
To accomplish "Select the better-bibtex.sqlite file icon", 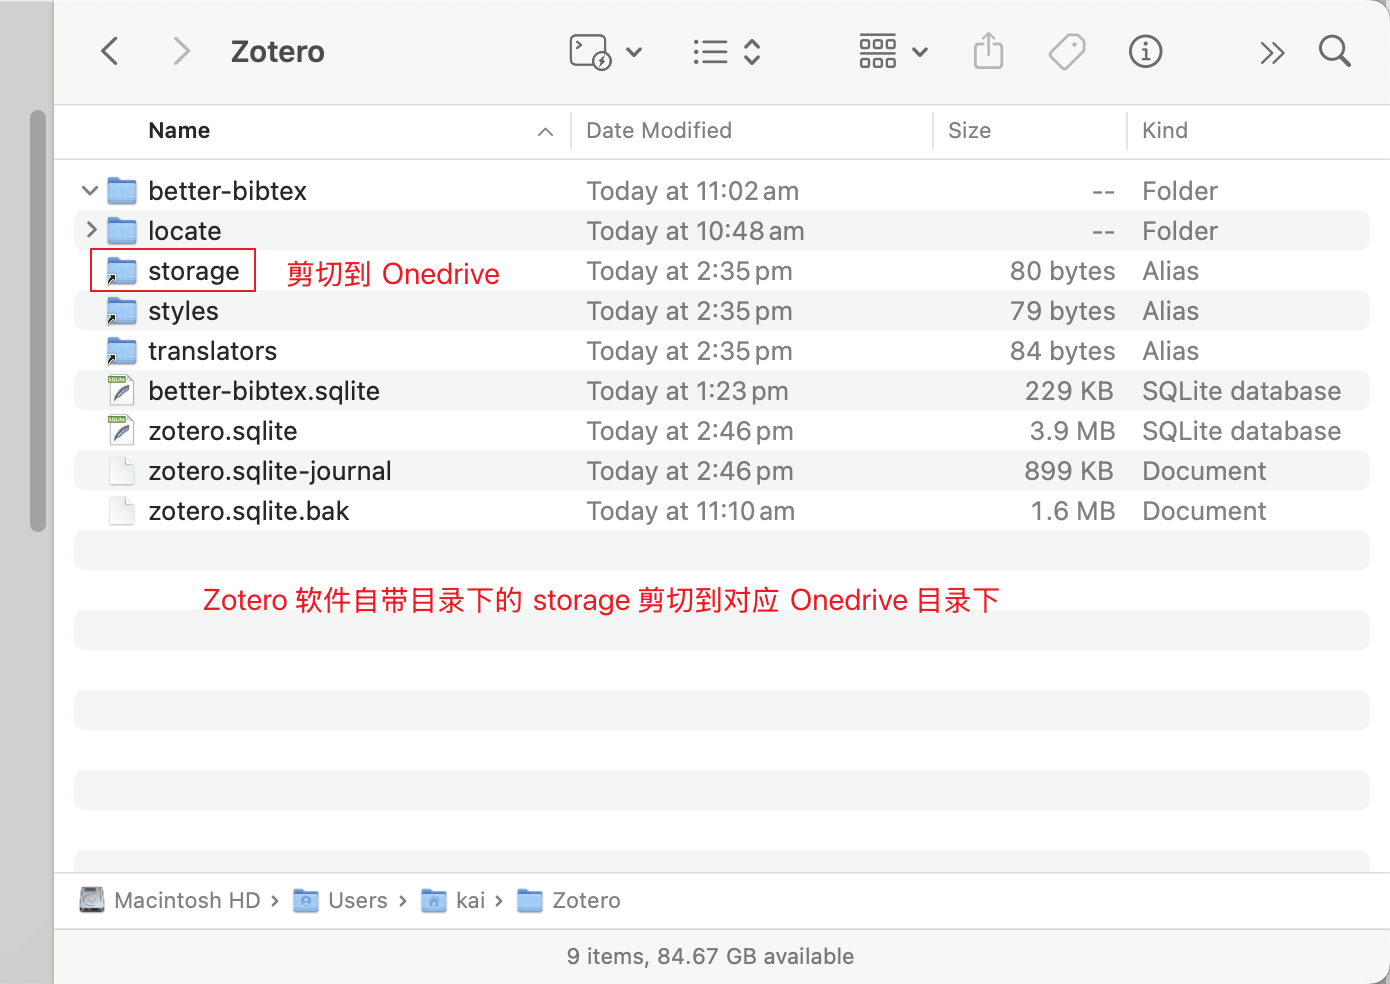I will [x=121, y=390].
